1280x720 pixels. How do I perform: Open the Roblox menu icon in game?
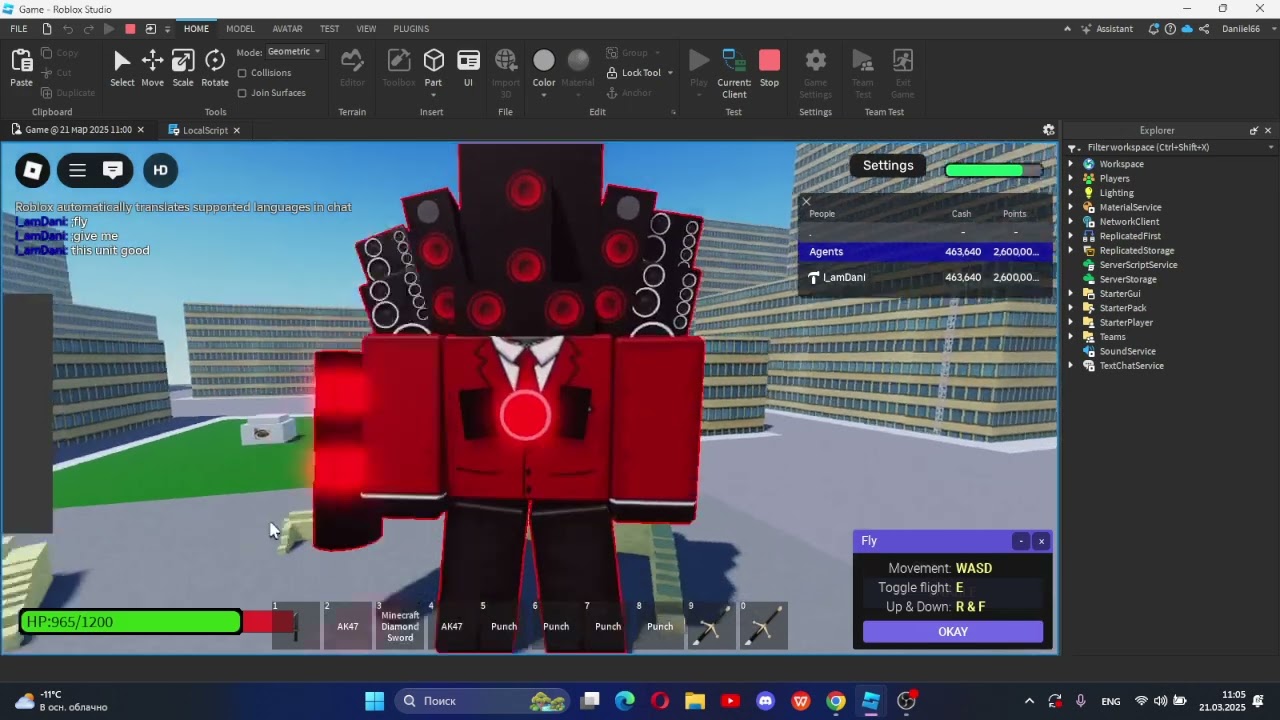(33, 170)
